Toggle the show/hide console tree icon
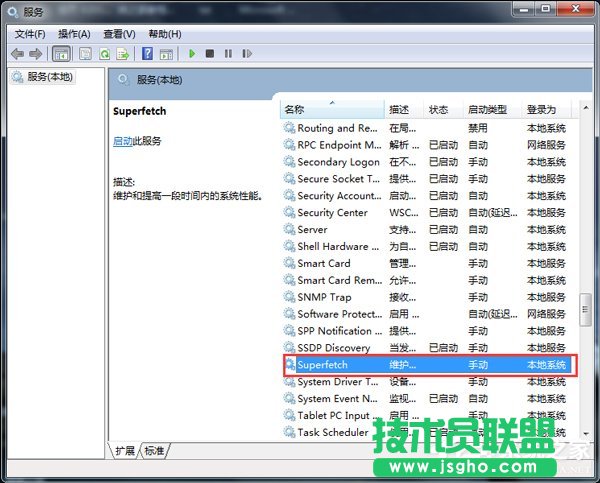The image size is (600, 483). coord(61,54)
